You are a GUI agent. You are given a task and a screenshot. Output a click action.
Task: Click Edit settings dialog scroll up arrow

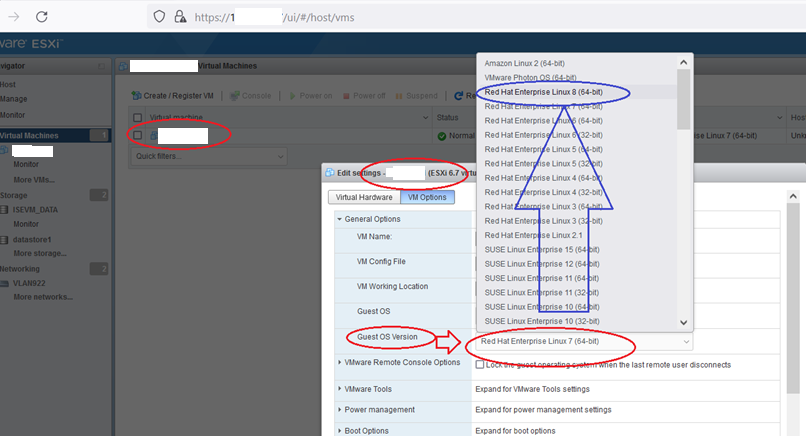[x=793, y=196]
